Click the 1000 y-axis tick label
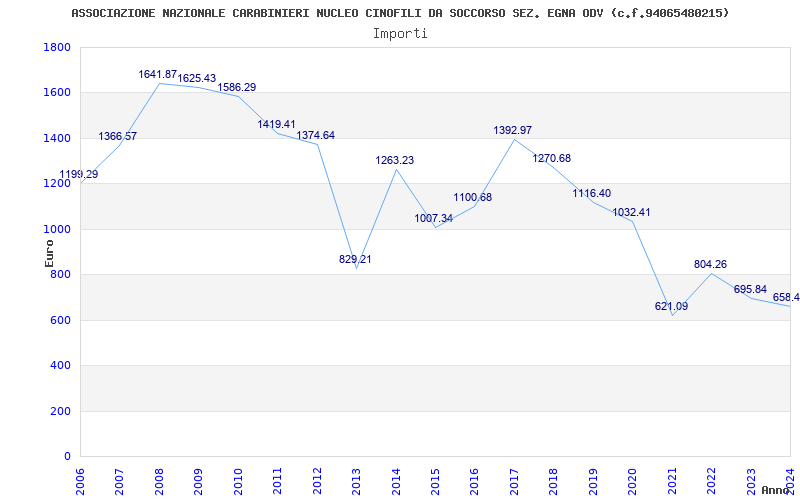Viewport: 800px width, 500px height. coord(57,230)
